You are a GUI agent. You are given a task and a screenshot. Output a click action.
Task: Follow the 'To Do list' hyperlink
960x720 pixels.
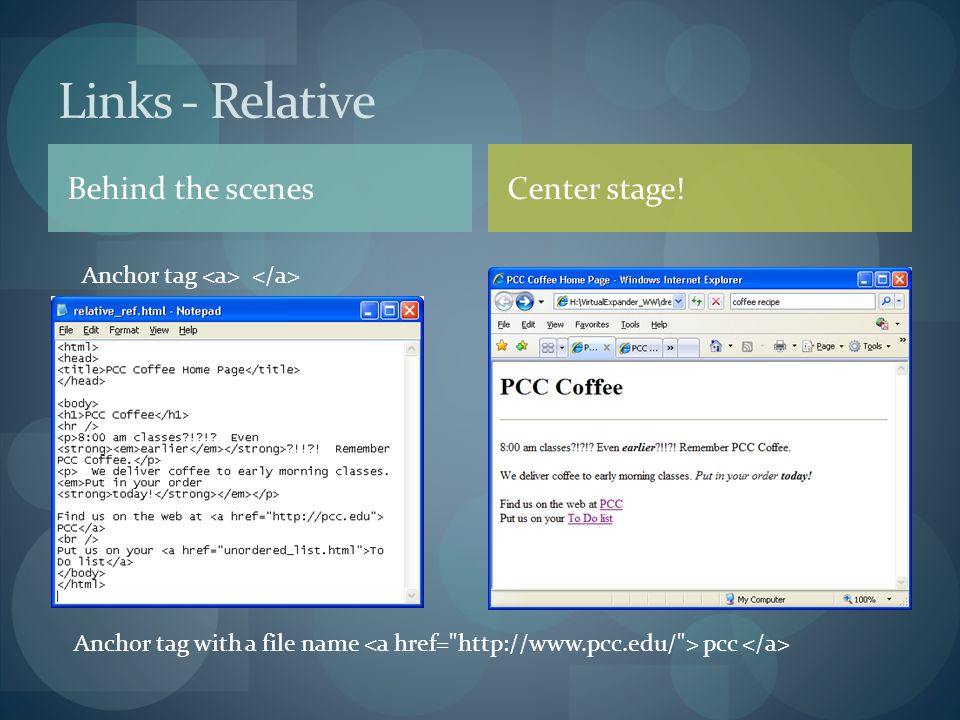590,518
